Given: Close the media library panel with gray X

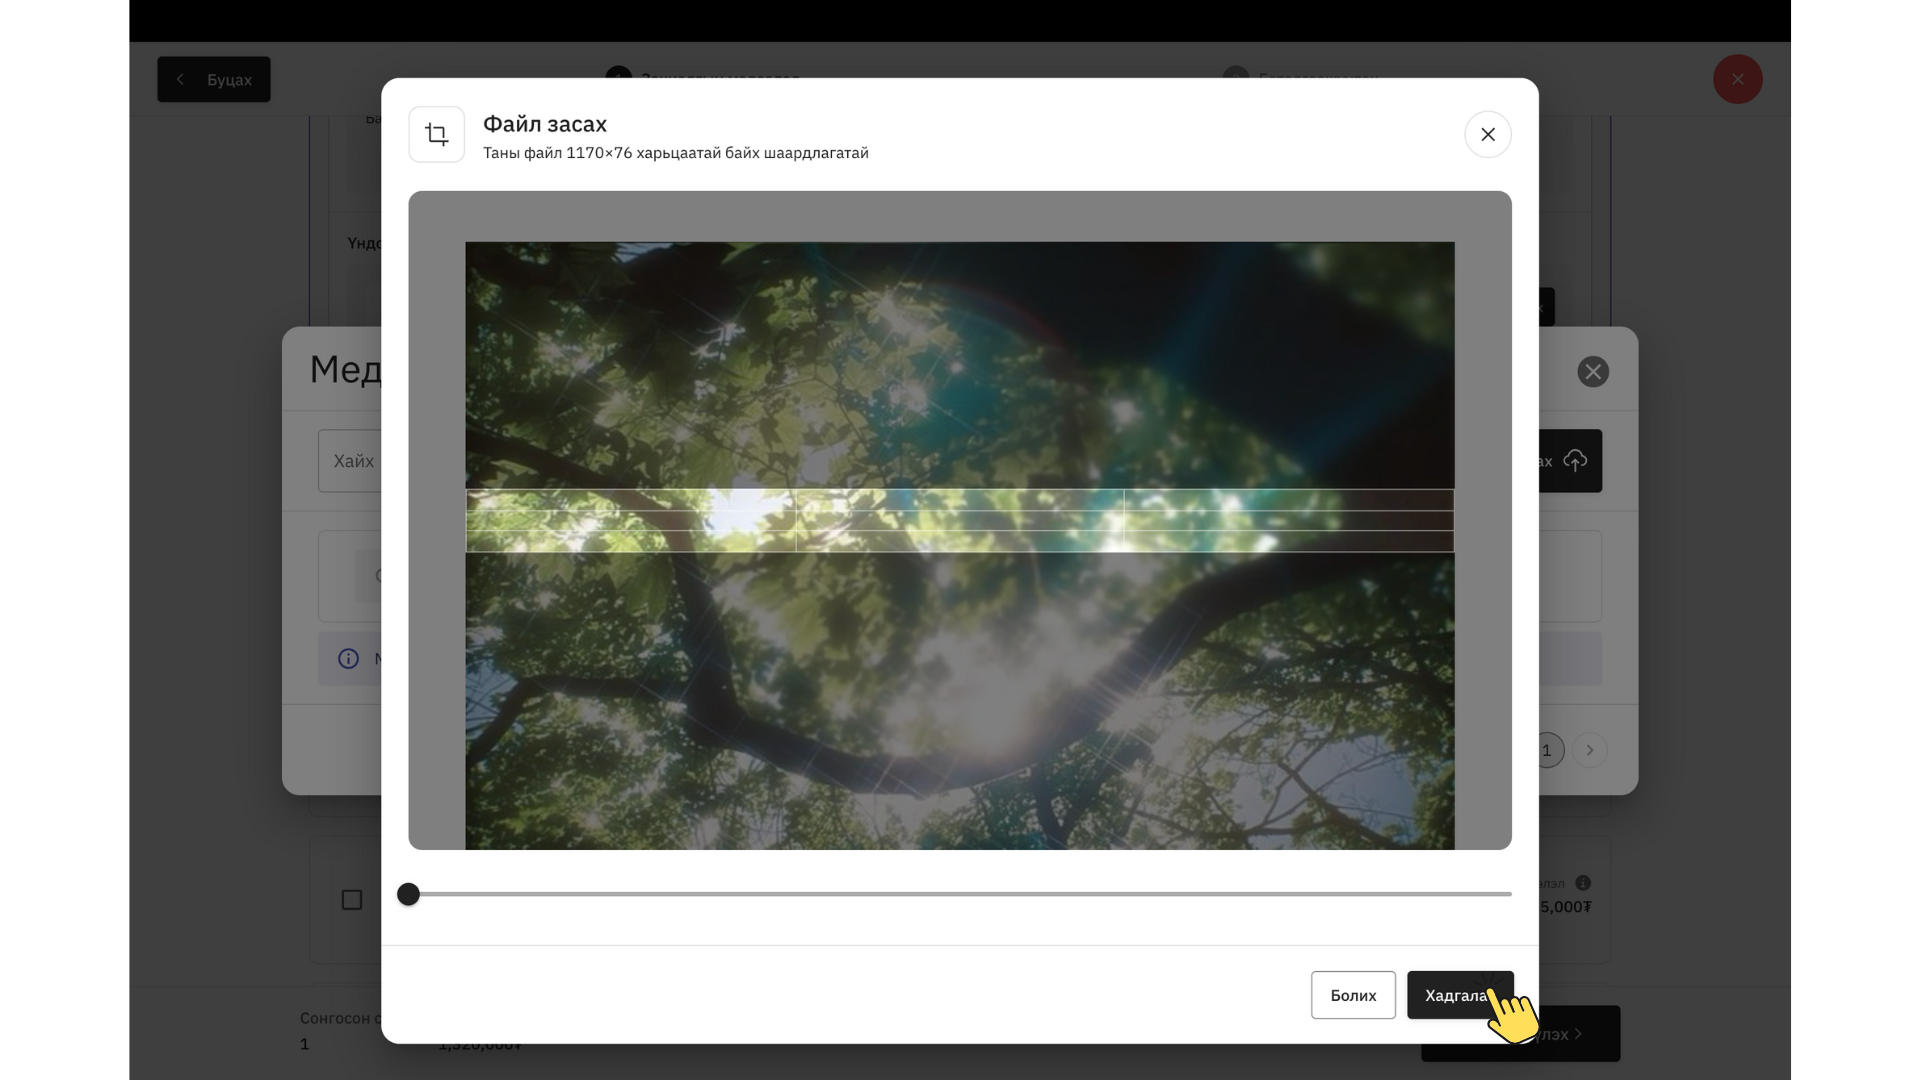Looking at the screenshot, I should 1592,372.
